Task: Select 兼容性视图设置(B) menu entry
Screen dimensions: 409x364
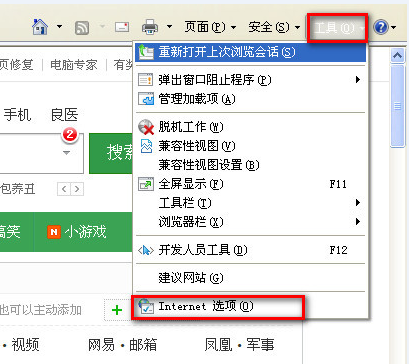Action: pos(251,165)
